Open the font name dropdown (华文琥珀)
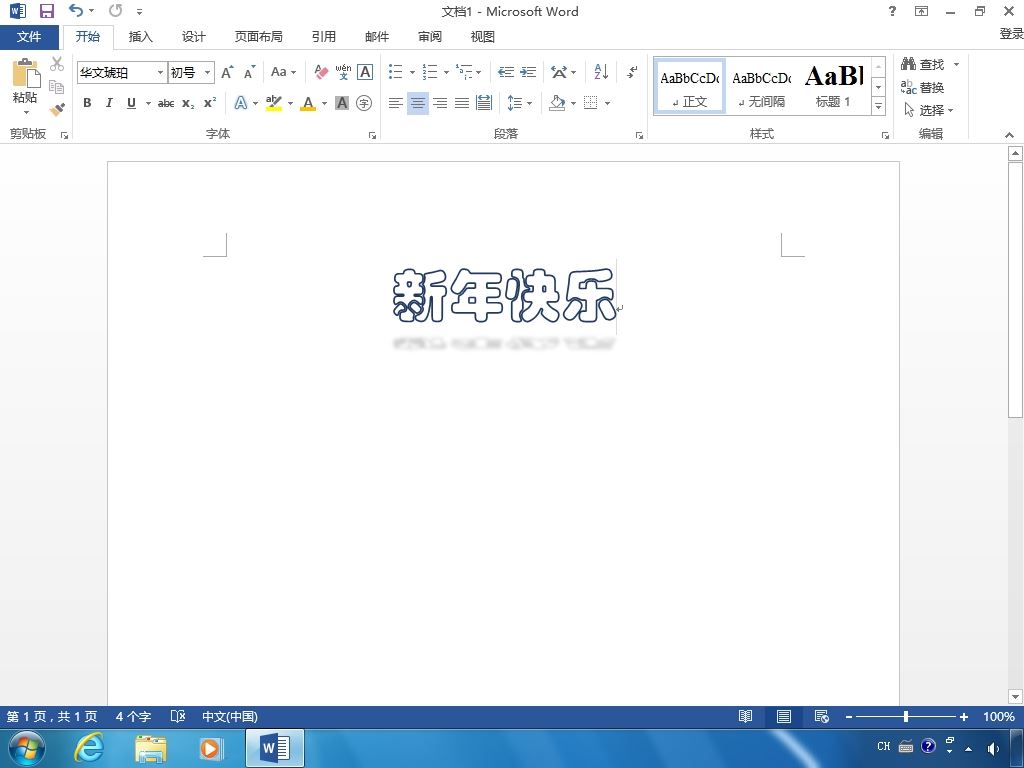Viewport: 1024px width, 768px height. [160, 72]
